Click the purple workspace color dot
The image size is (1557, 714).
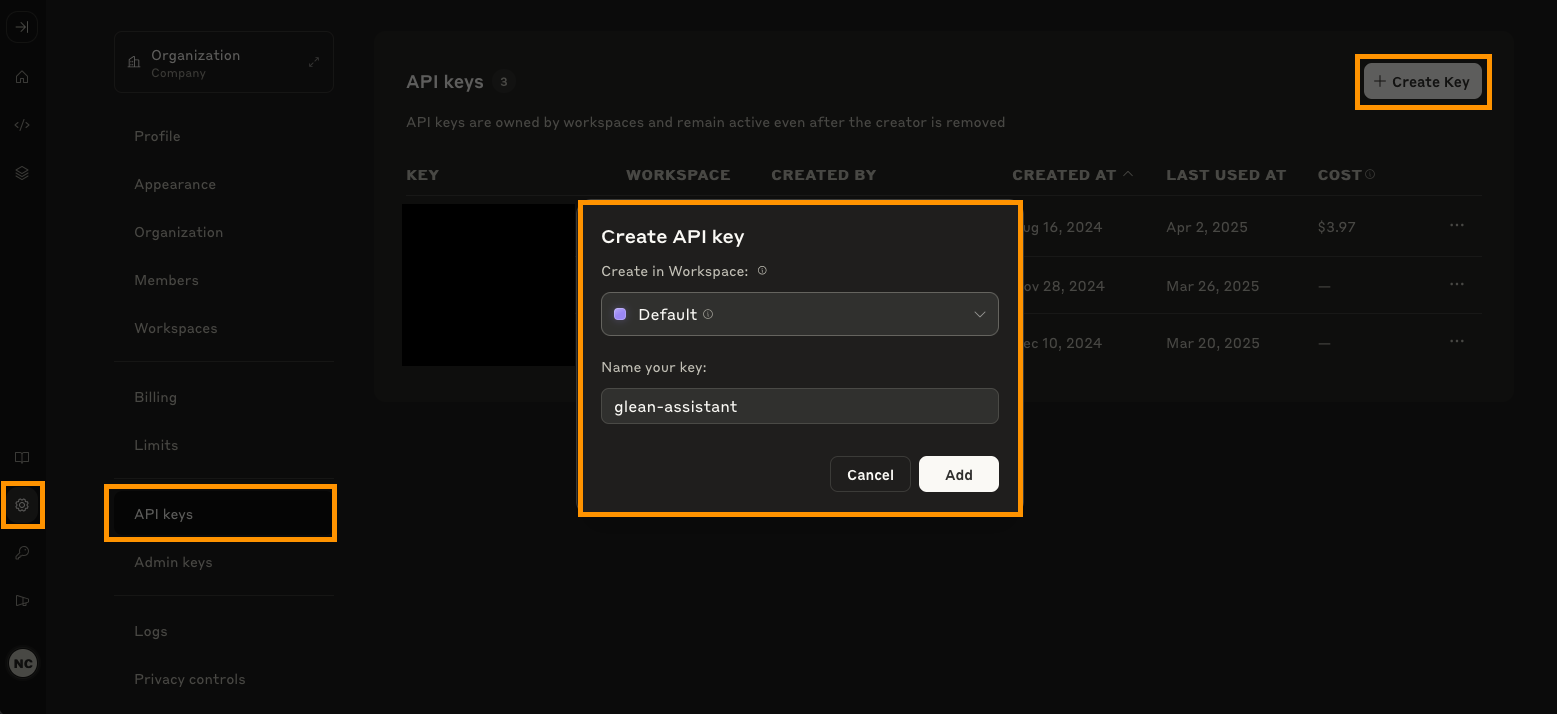(x=620, y=313)
